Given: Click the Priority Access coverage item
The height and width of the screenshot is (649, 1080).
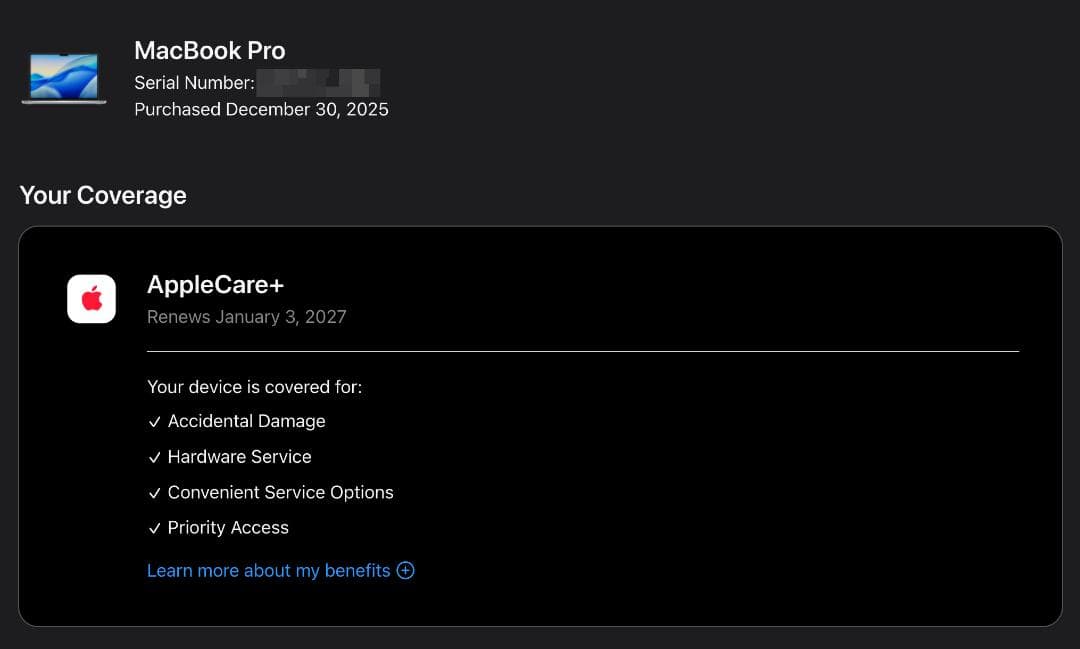Looking at the screenshot, I should [228, 528].
